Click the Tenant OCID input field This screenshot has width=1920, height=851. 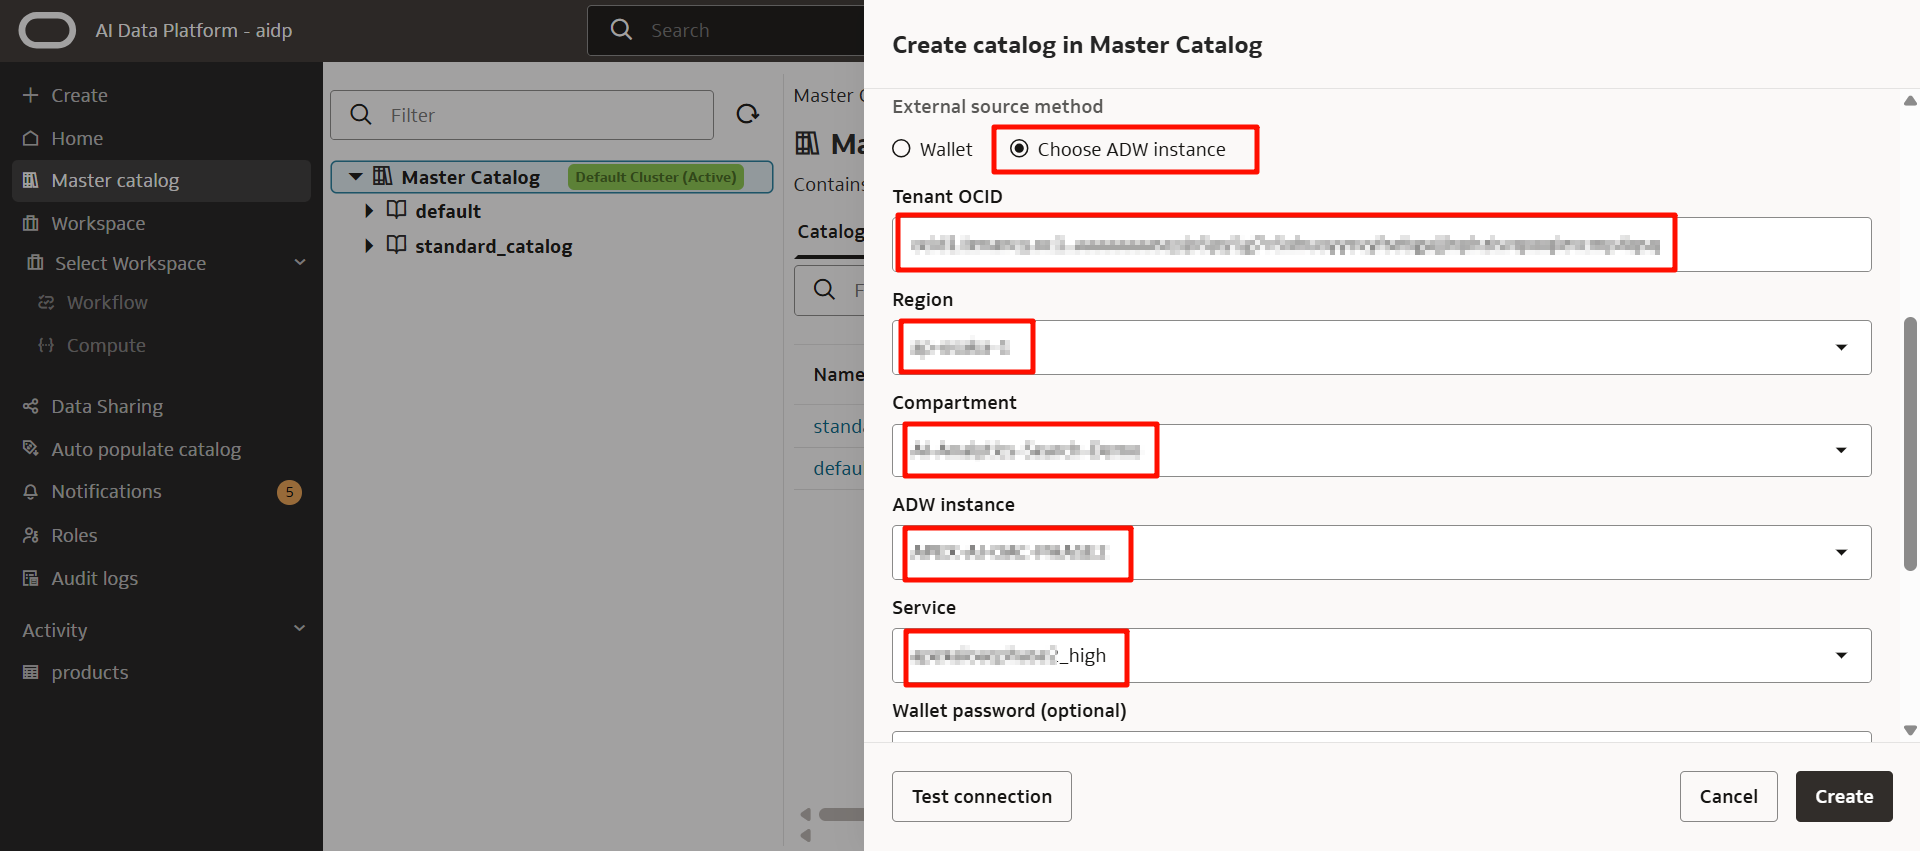pos(1381,244)
